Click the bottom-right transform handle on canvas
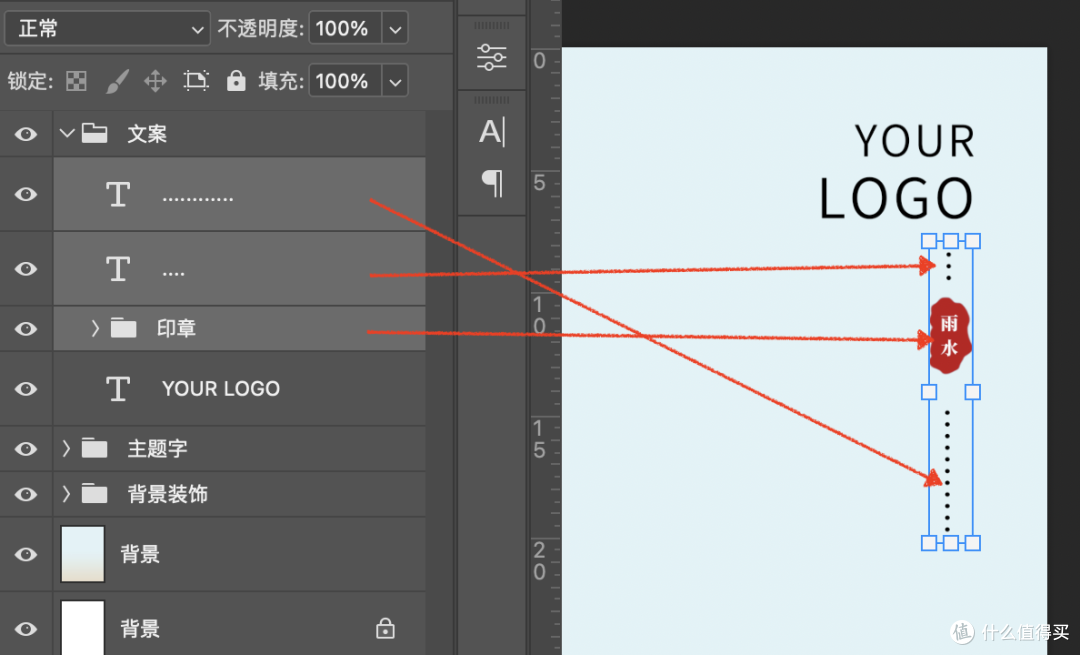 [973, 543]
